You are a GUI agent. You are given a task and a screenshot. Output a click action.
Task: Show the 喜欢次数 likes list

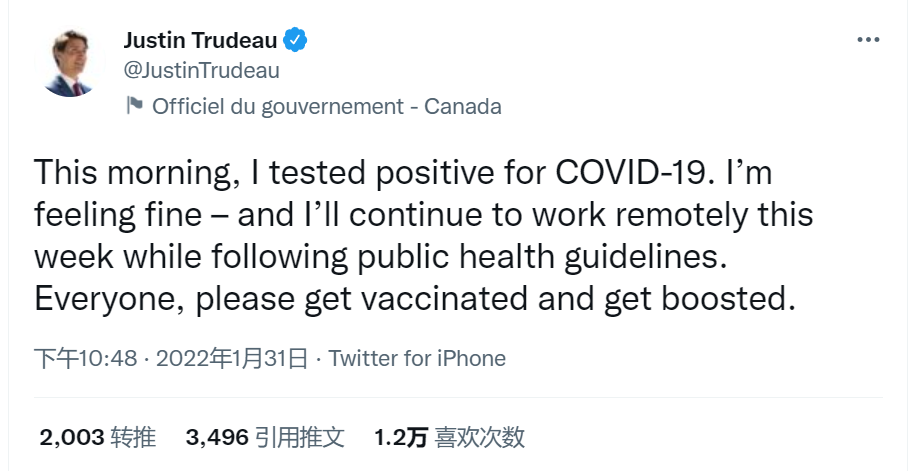[480, 437]
